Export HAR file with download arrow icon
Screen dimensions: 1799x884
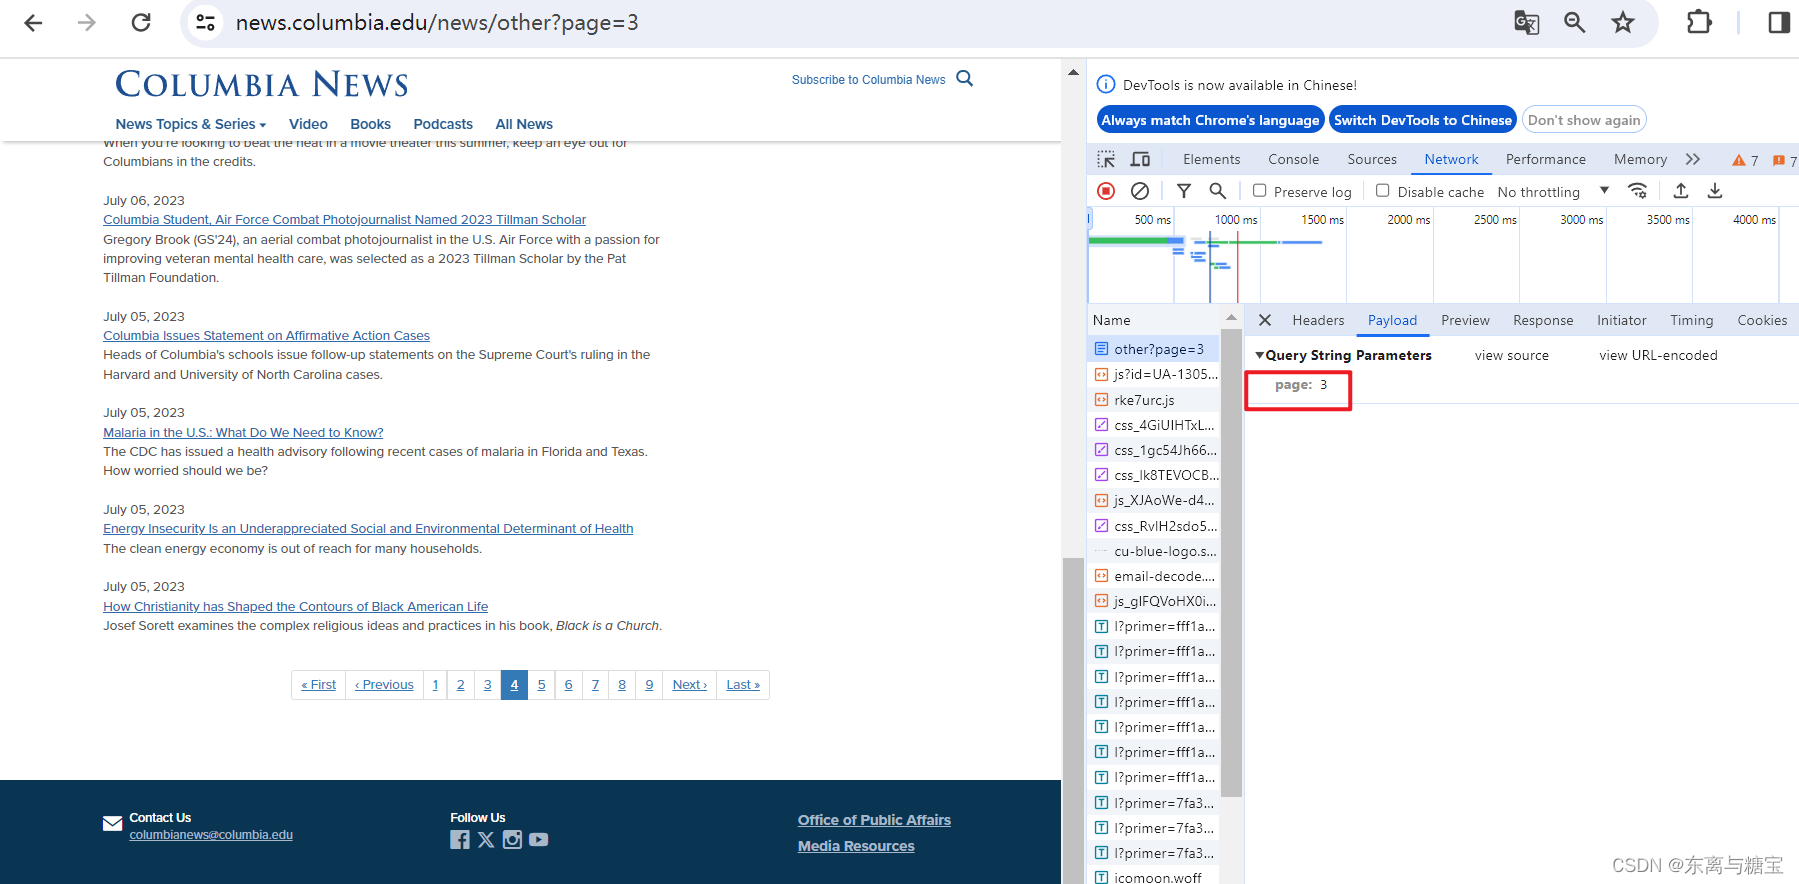click(x=1715, y=191)
